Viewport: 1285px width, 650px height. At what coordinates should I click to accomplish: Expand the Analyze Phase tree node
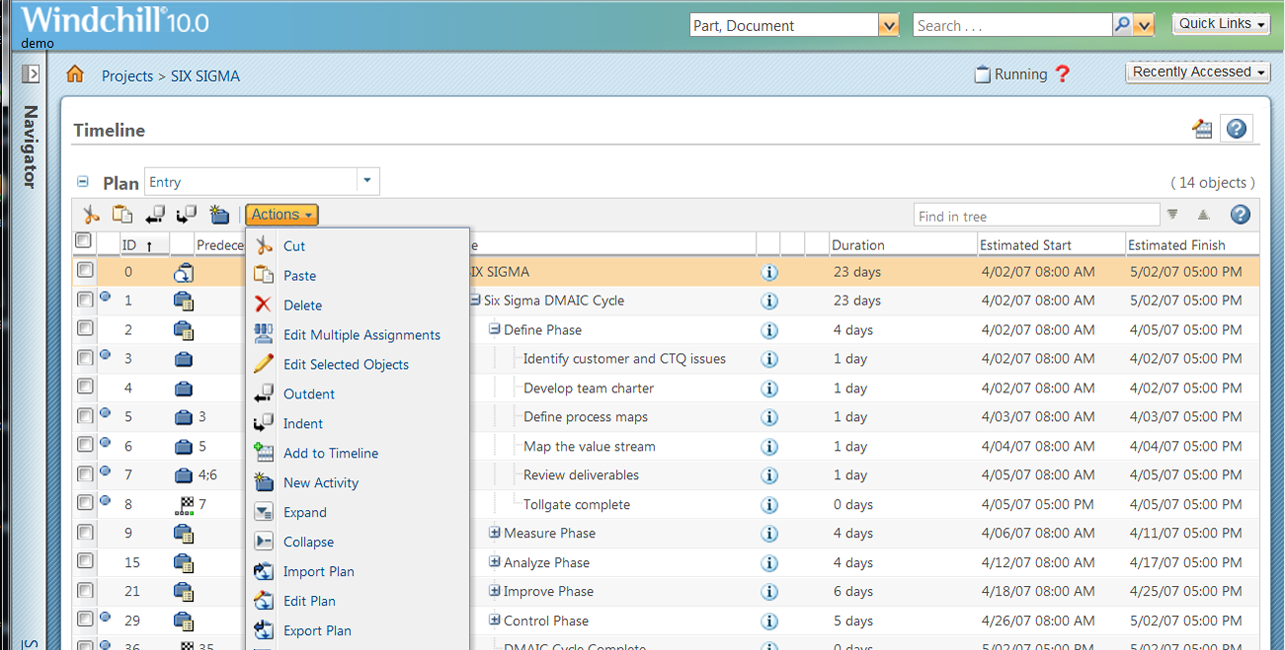tap(494, 562)
